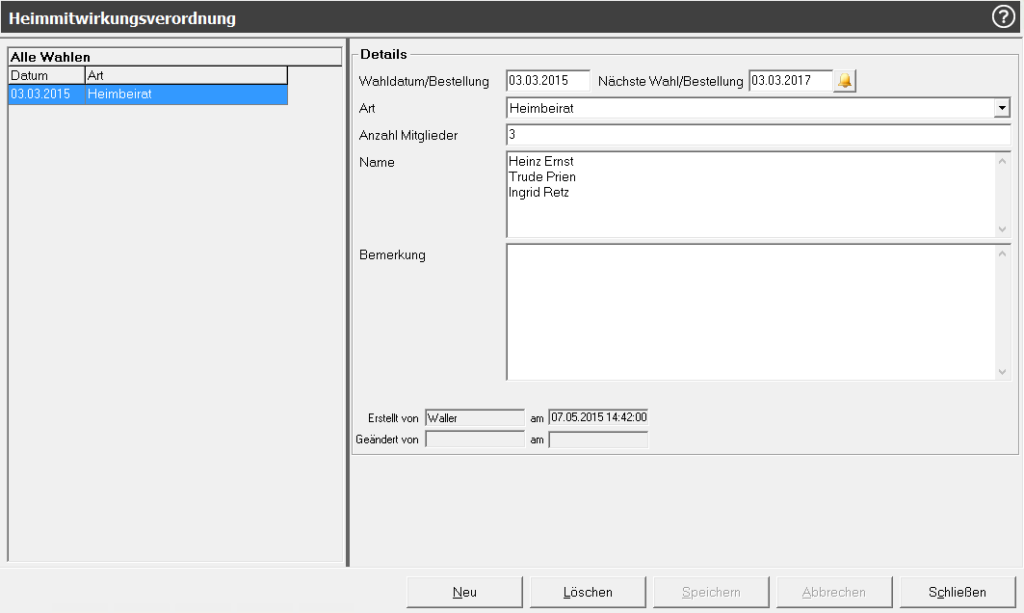Click the Anzahl Mitglieder field
Viewport: 1024px width, 613px height.
tap(758, 134)
